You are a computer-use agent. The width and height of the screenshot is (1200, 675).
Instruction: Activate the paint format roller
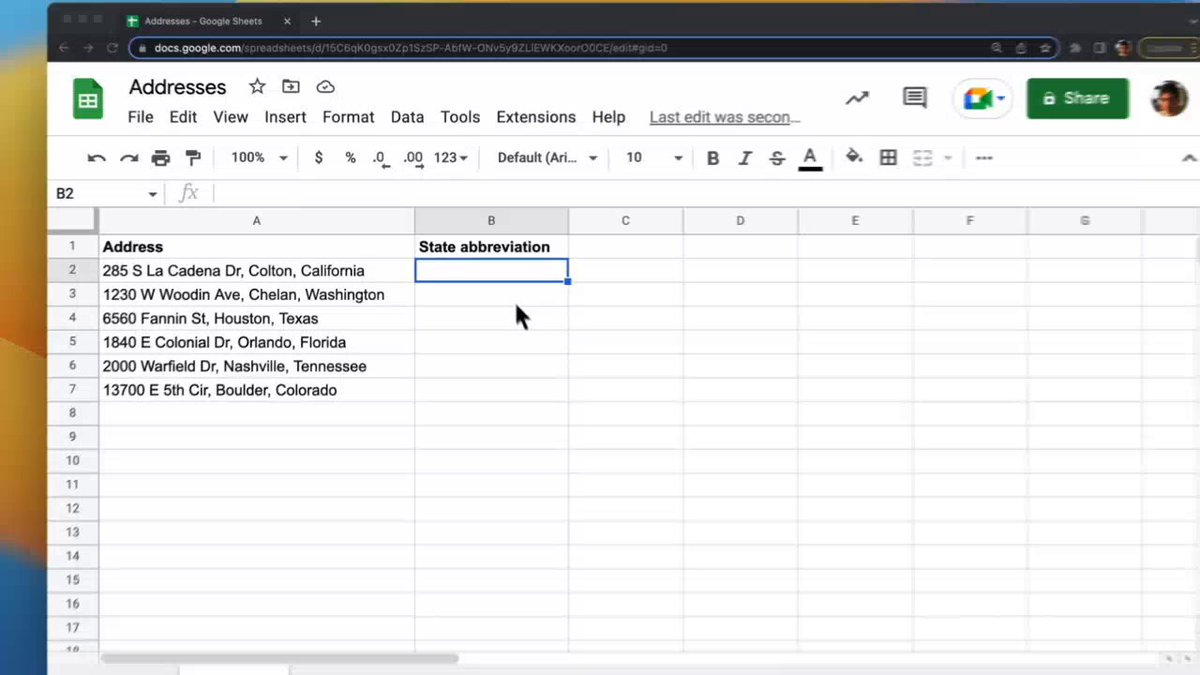pos(193,158)
